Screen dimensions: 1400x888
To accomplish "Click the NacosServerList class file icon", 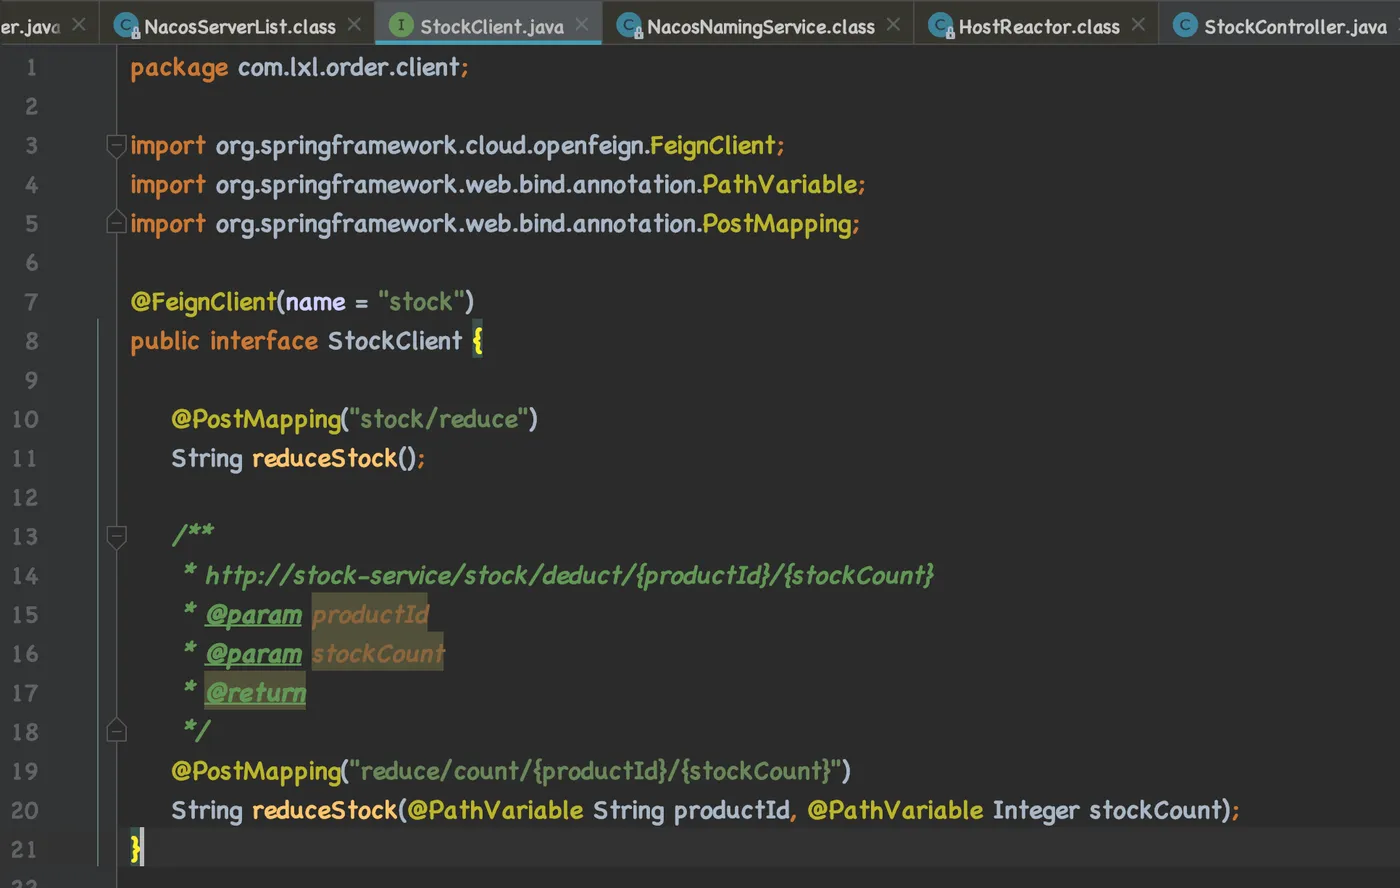I will point(126,25).
